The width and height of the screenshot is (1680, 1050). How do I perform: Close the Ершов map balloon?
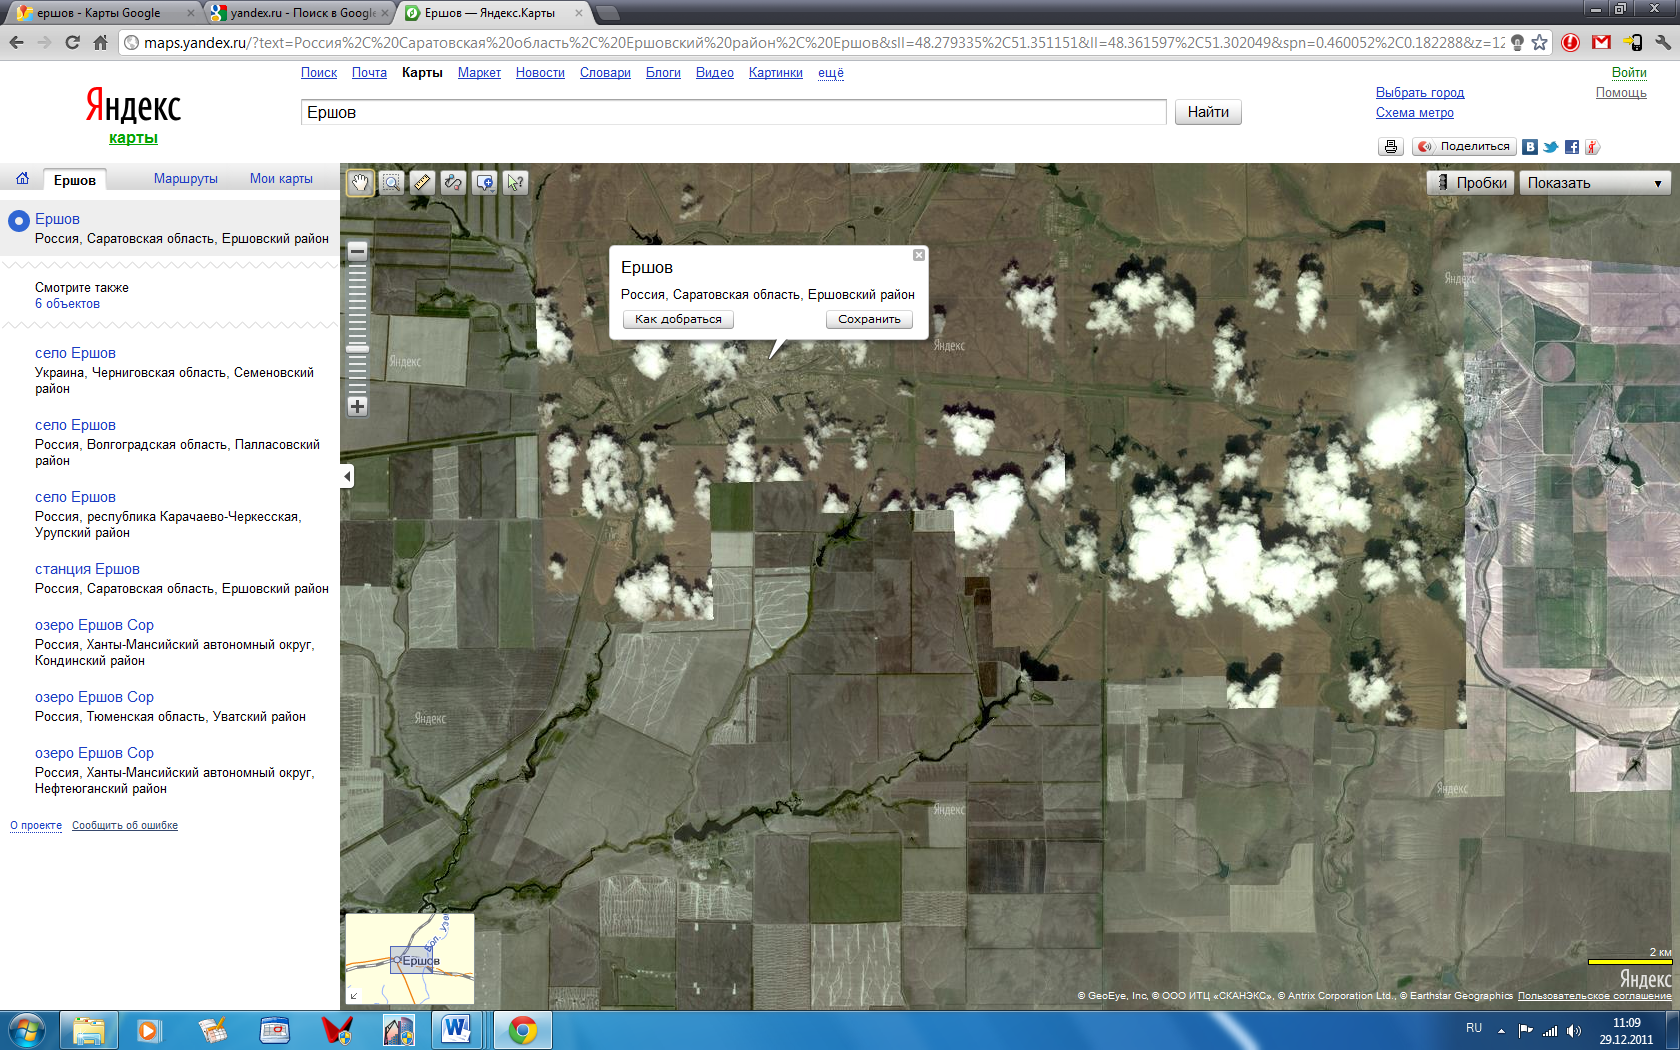(x=918, y=255)
